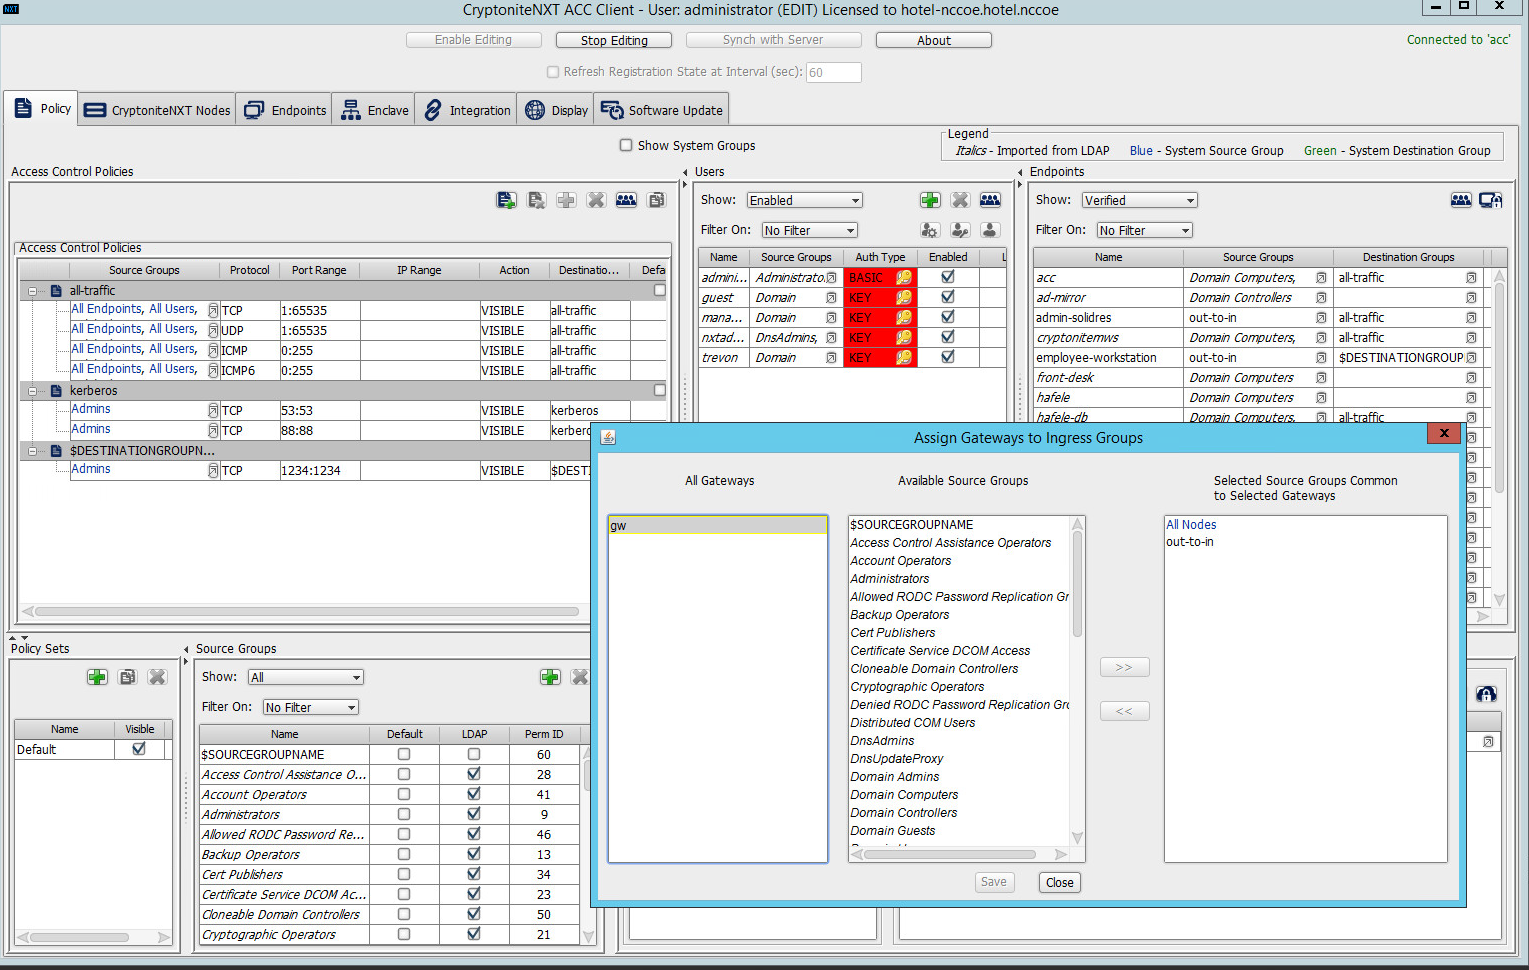Click the green add icon in Policy Sets

[x=97, y=677]
